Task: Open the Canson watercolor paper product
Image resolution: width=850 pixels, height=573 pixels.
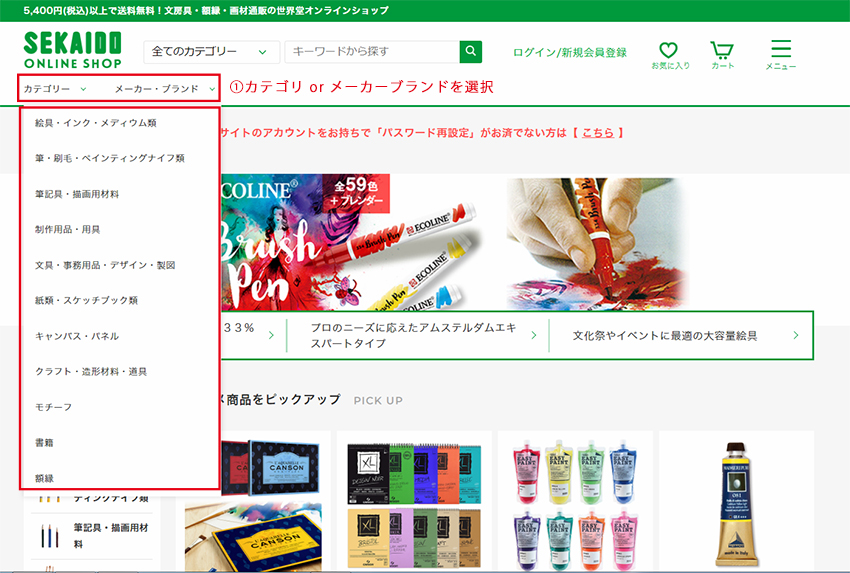Action: (253, 502)
